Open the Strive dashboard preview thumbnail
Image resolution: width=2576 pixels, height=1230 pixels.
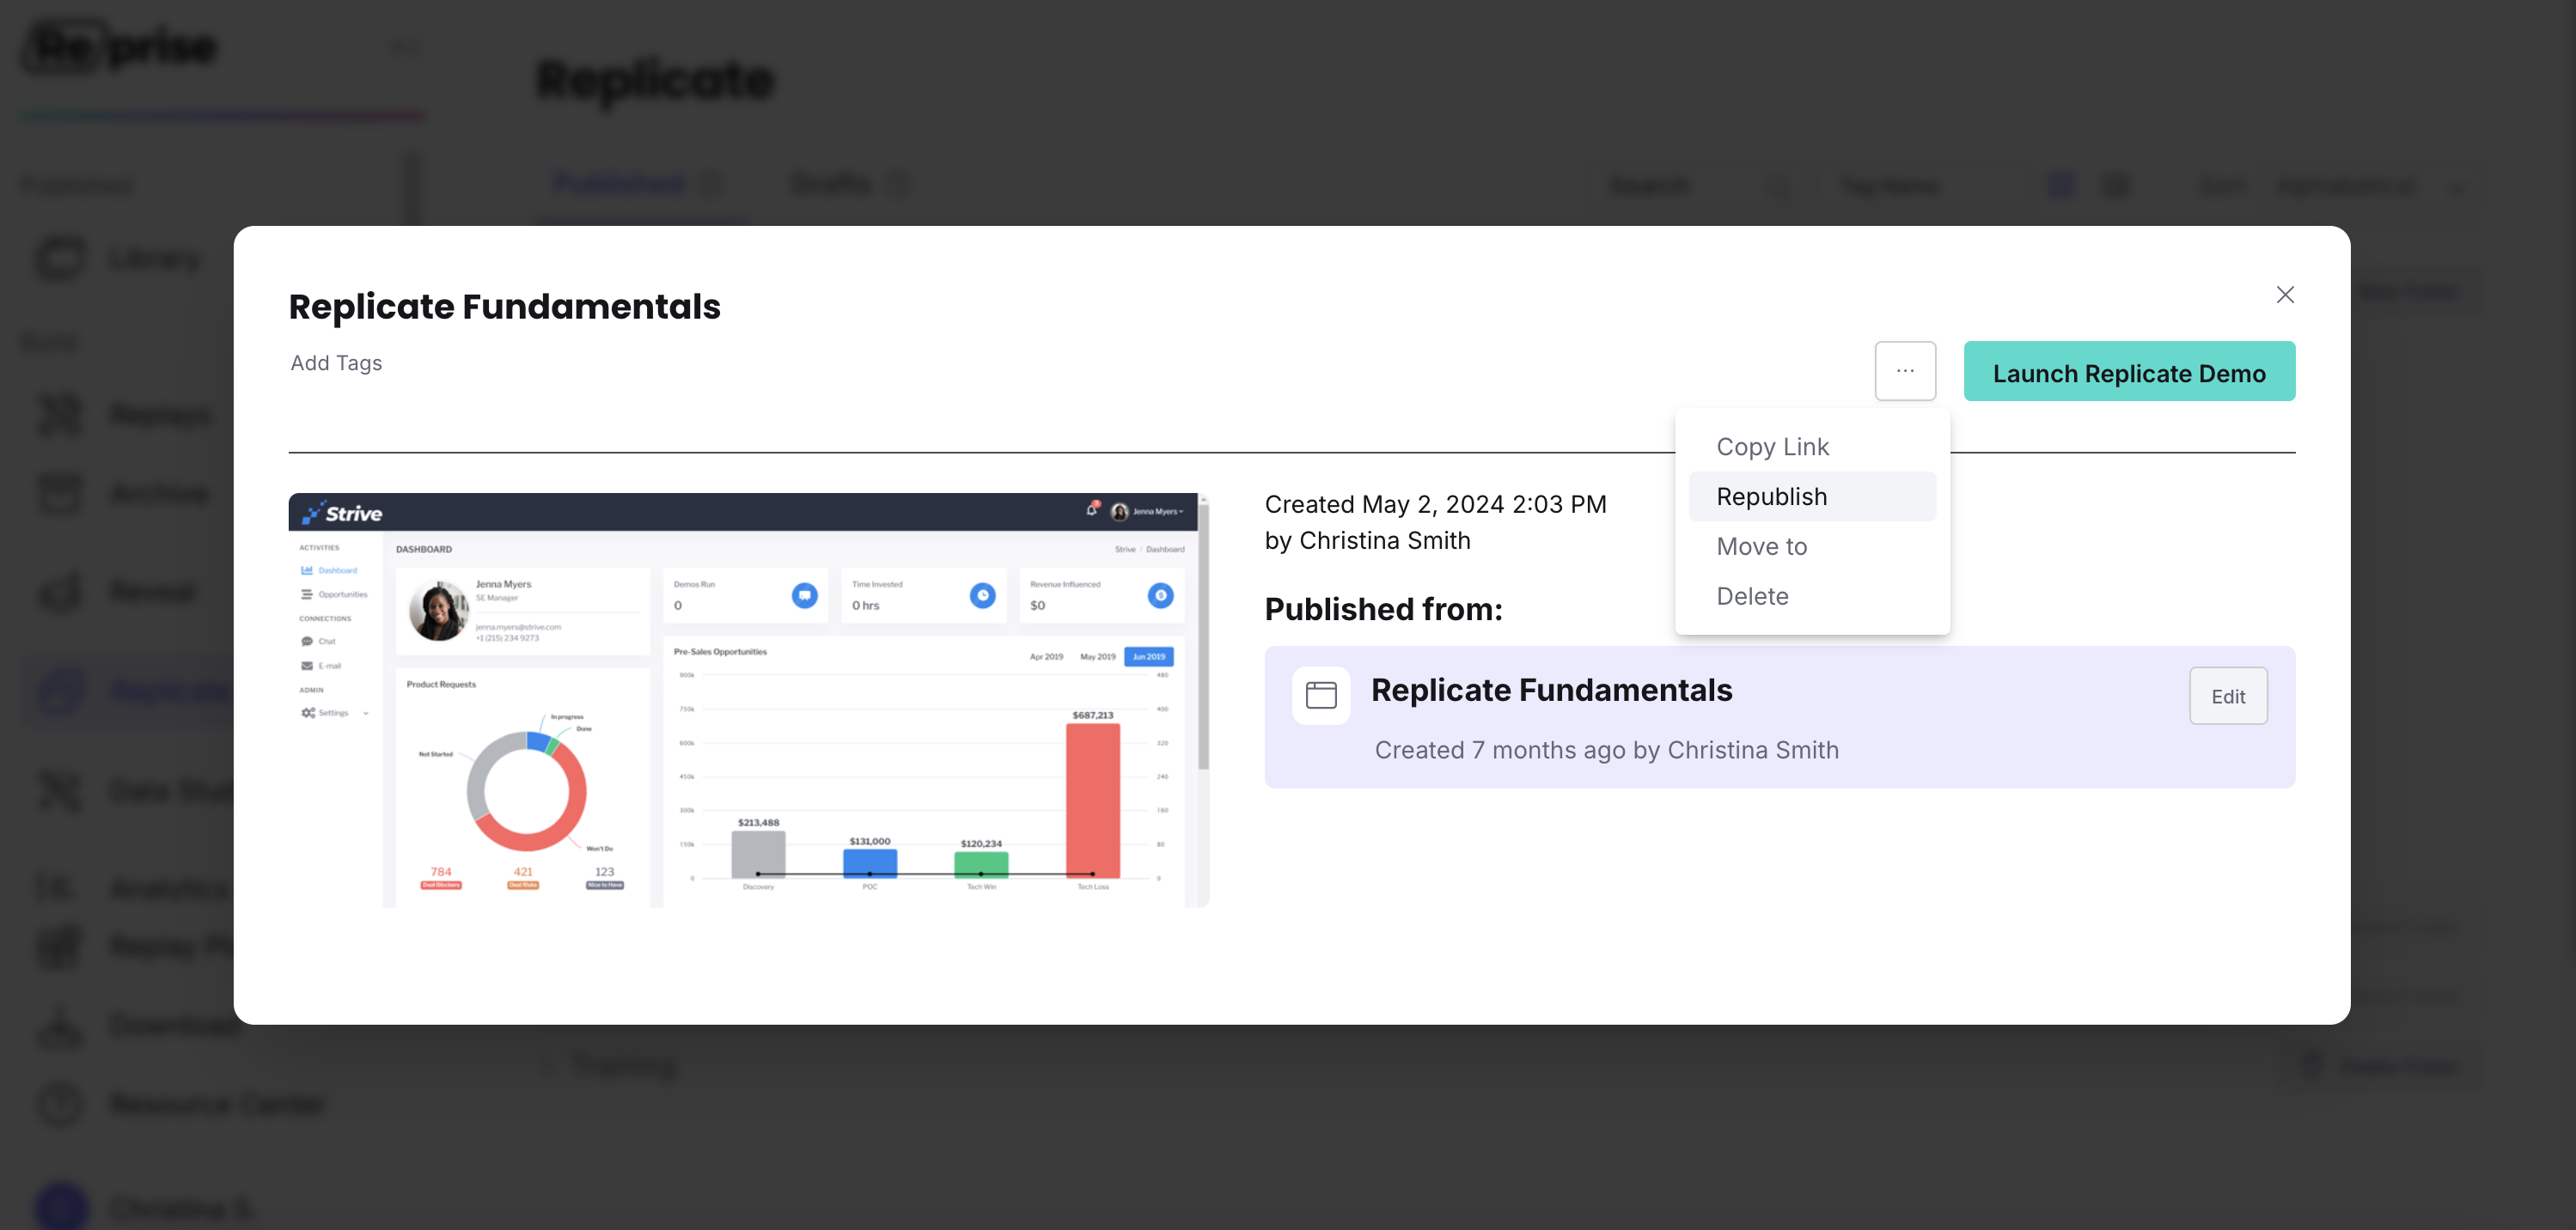click(x=749, y=700)
